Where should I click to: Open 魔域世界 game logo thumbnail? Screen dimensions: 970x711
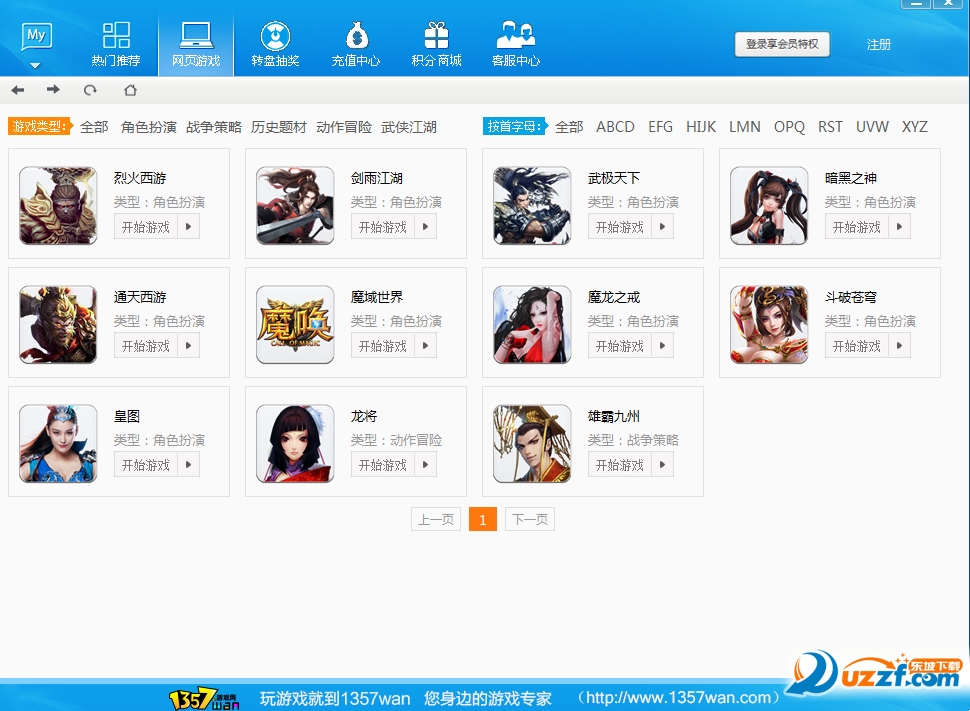point(295,324)
